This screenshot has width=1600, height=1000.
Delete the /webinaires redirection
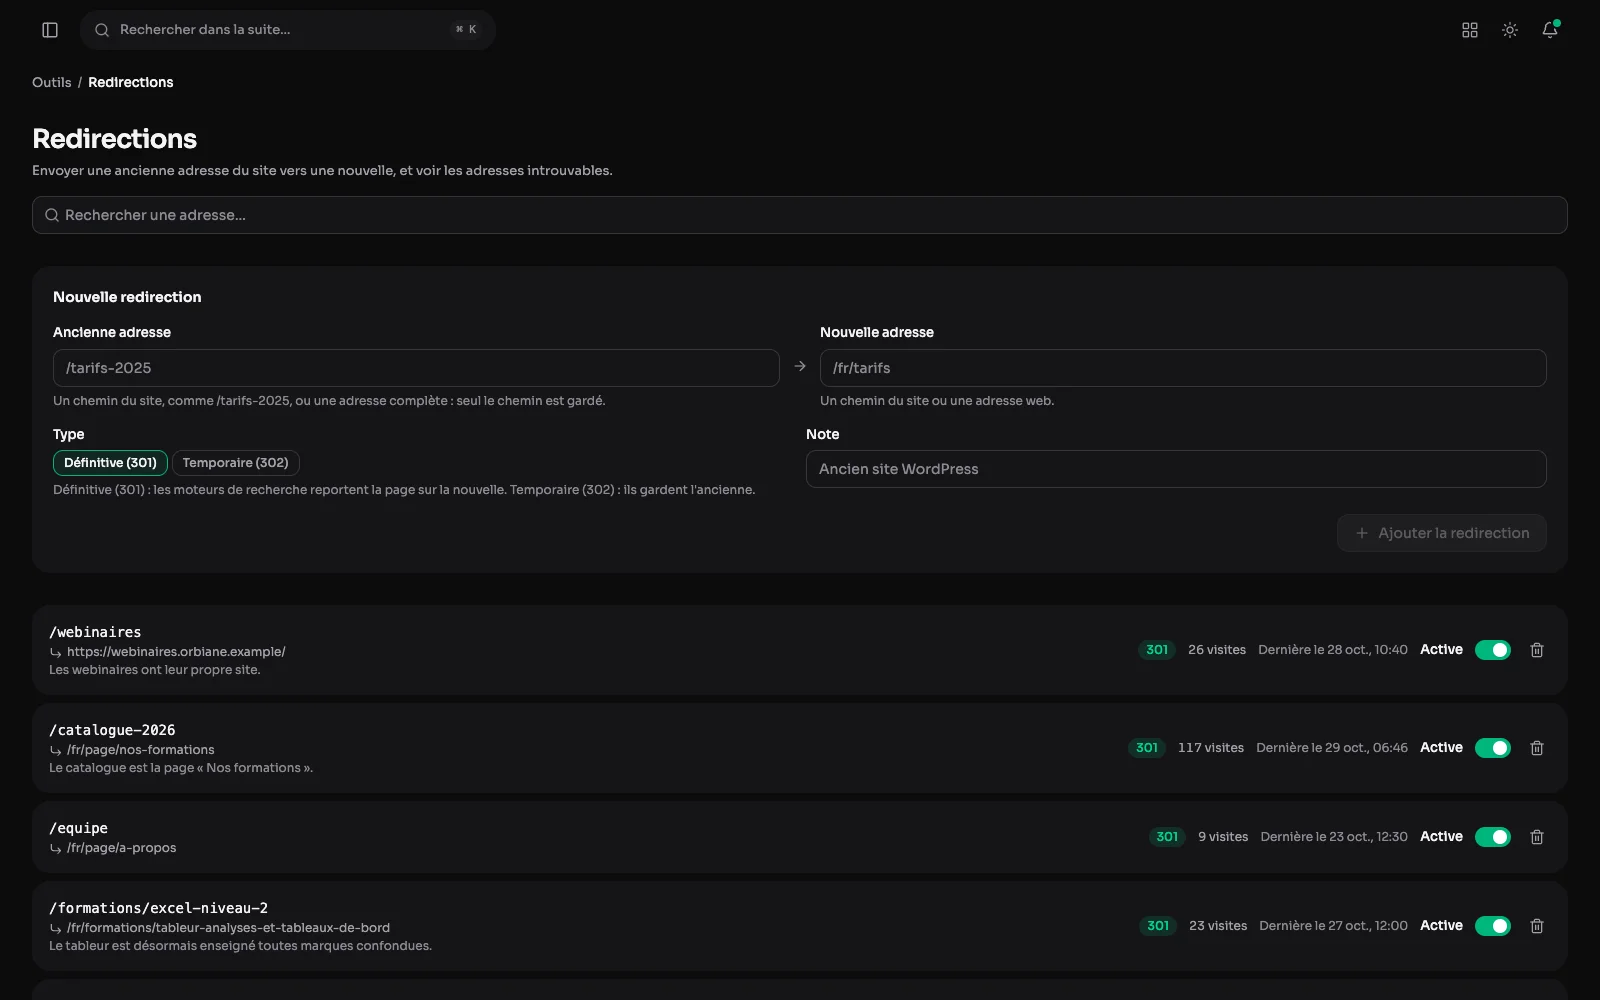(1537, 650)
